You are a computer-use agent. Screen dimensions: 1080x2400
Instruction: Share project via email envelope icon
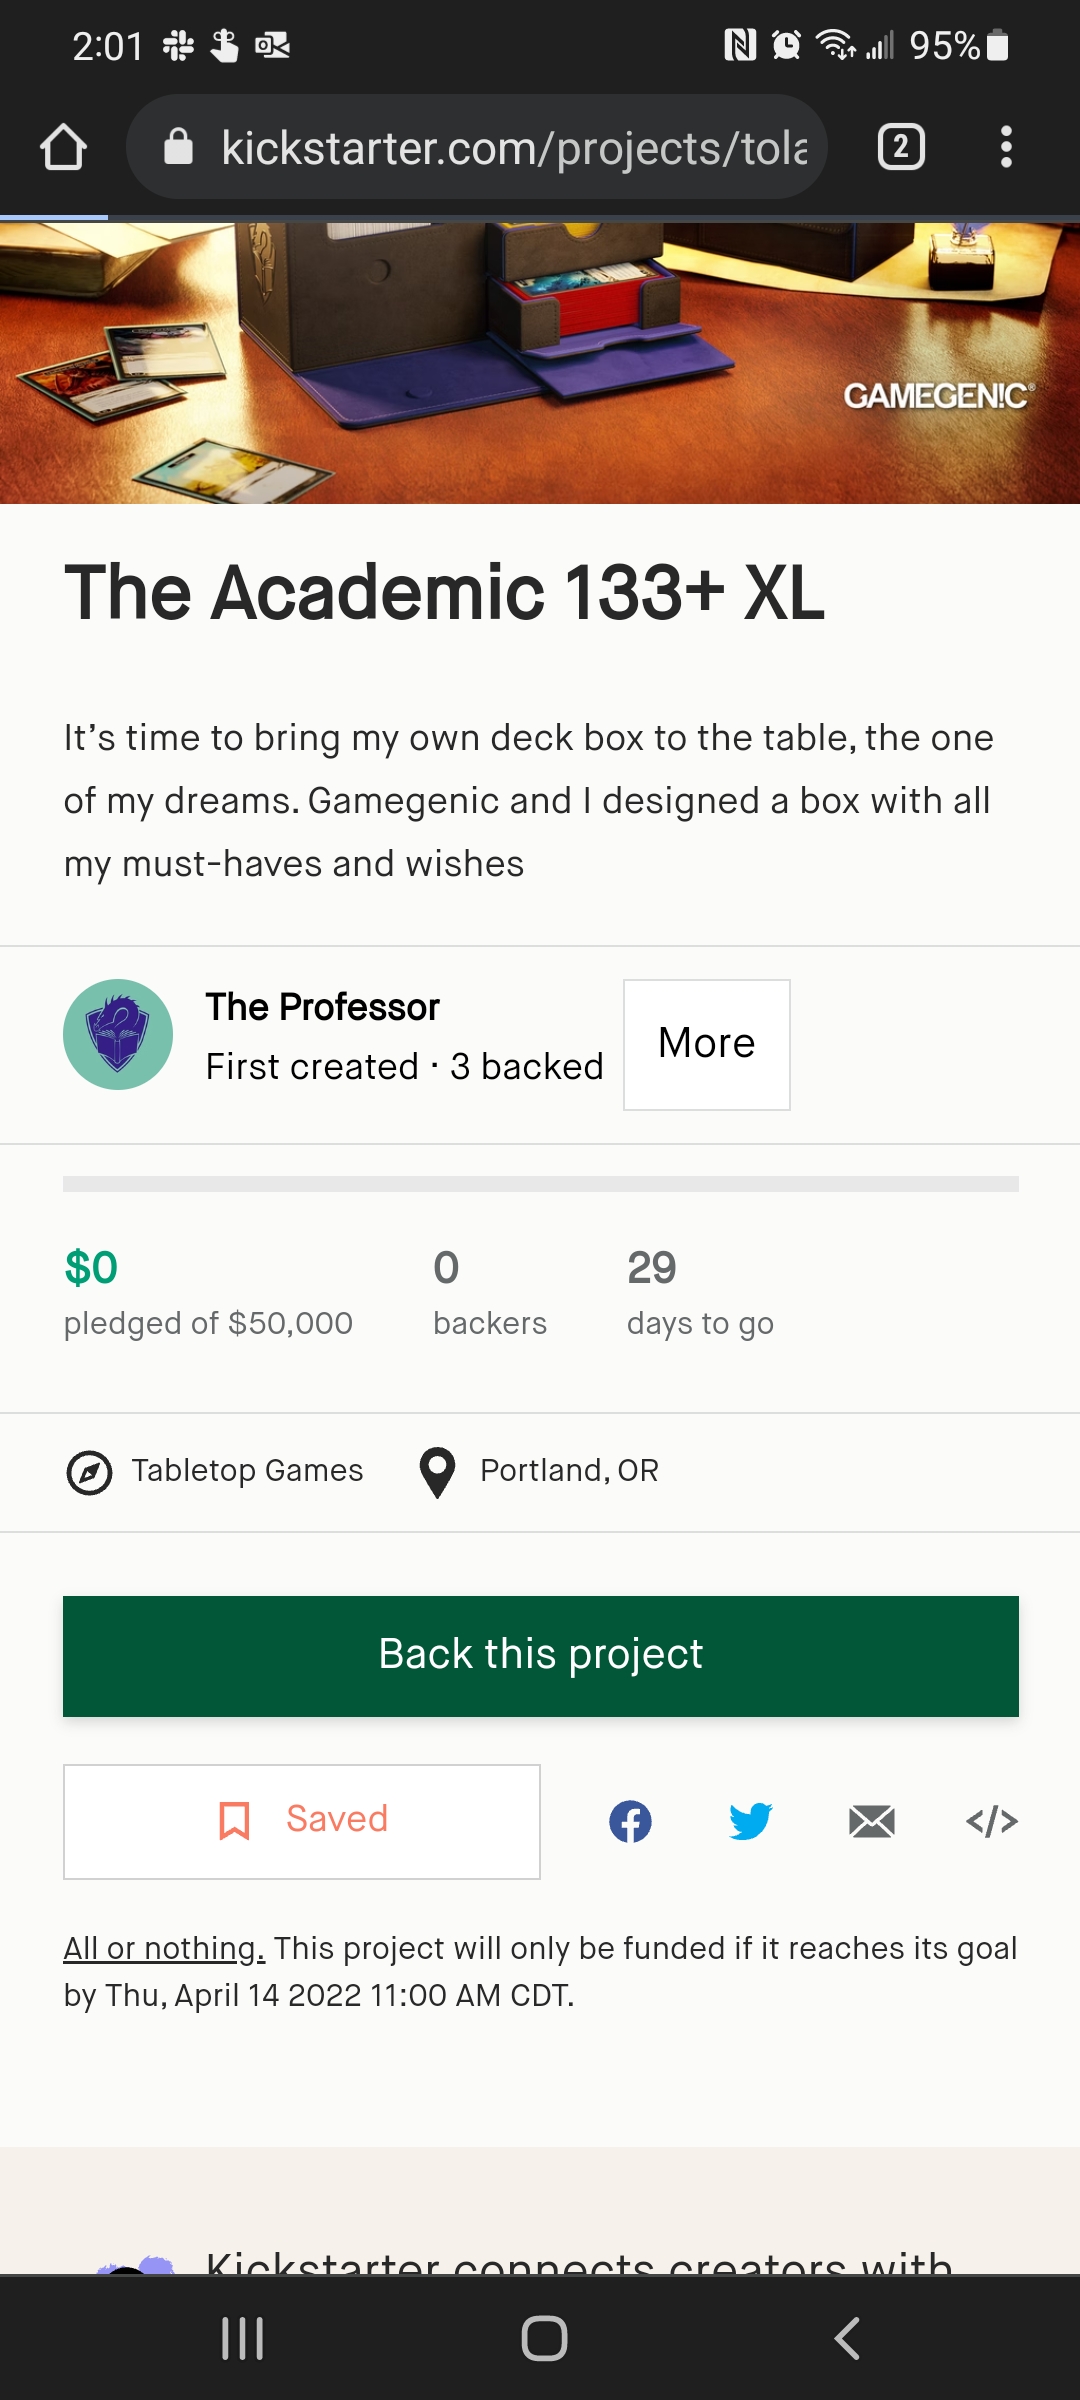pyautogui.click(x=871, y=1821)
